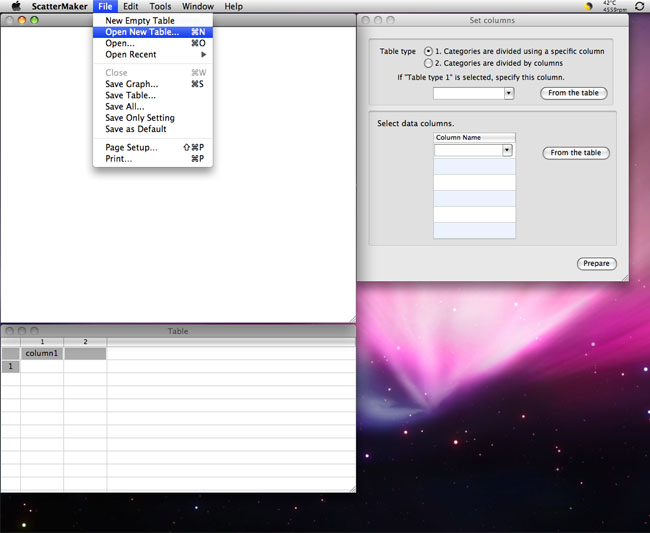Choose Save All... menu entry

153,106
